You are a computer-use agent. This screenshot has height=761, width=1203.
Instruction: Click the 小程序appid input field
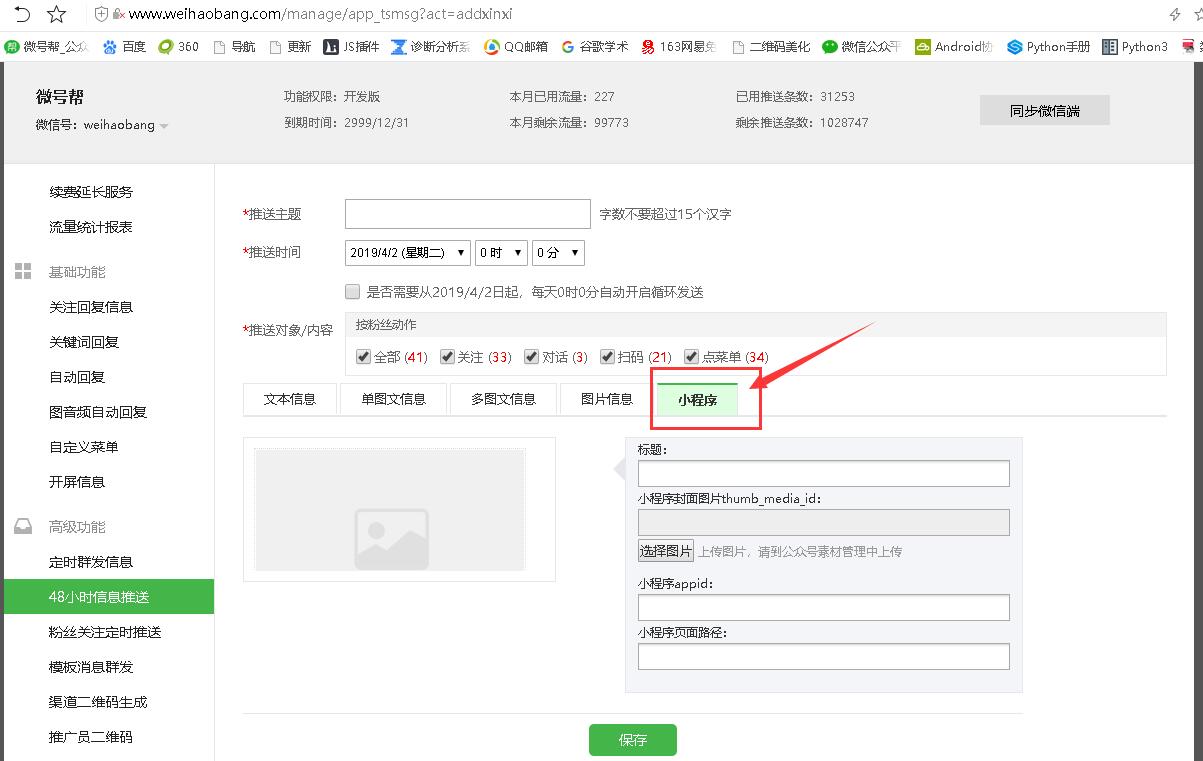(823, 607)
